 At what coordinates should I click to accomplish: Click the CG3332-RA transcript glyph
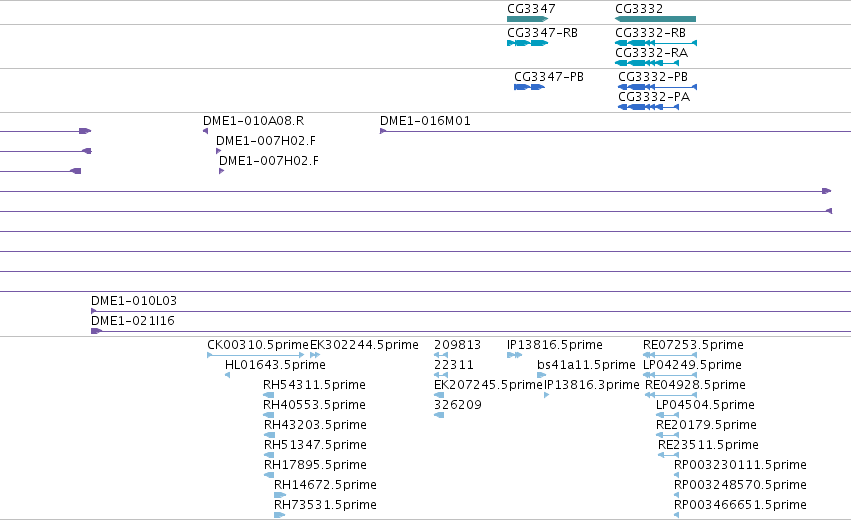(647, 63)
